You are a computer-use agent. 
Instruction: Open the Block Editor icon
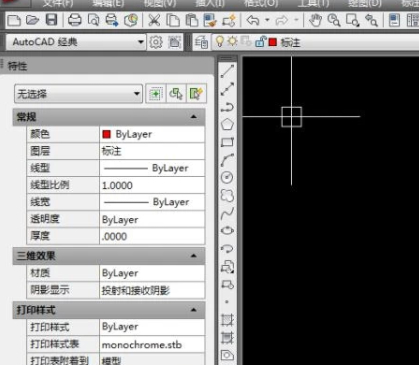[229, 20]
